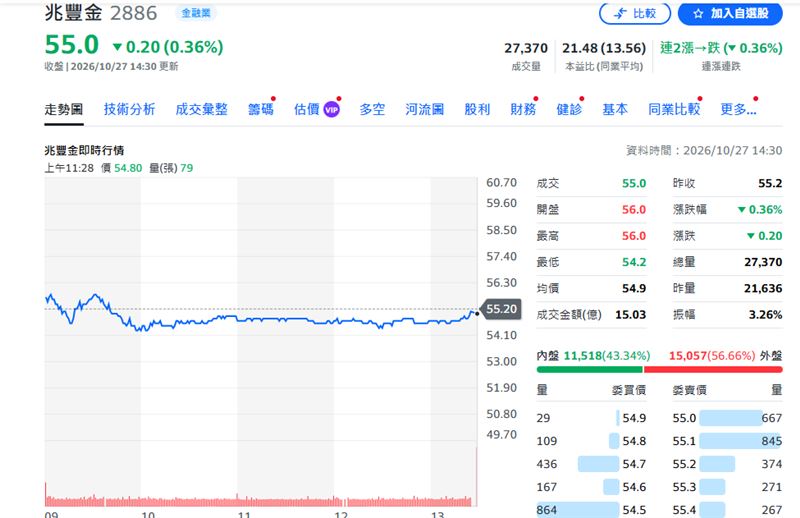Click the 55.0 large stock price
Screen dimensions: 800x518
coord(71,44)
